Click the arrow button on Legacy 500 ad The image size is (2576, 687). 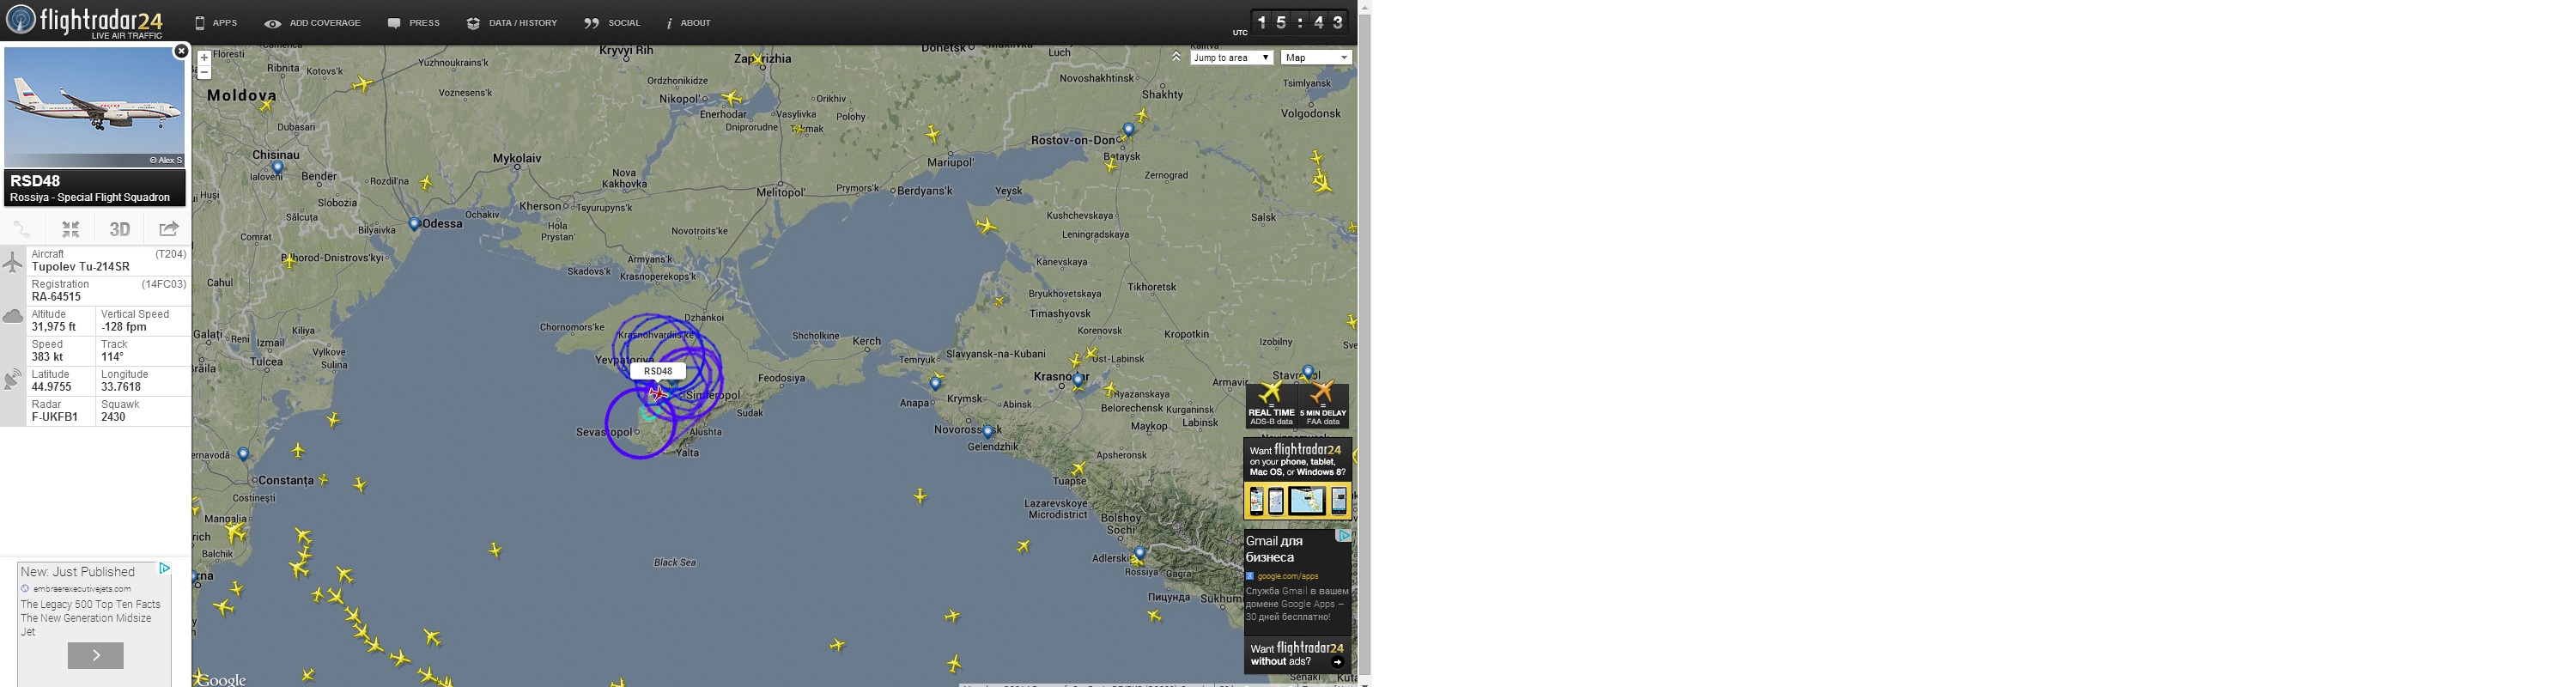coord(96,655)
